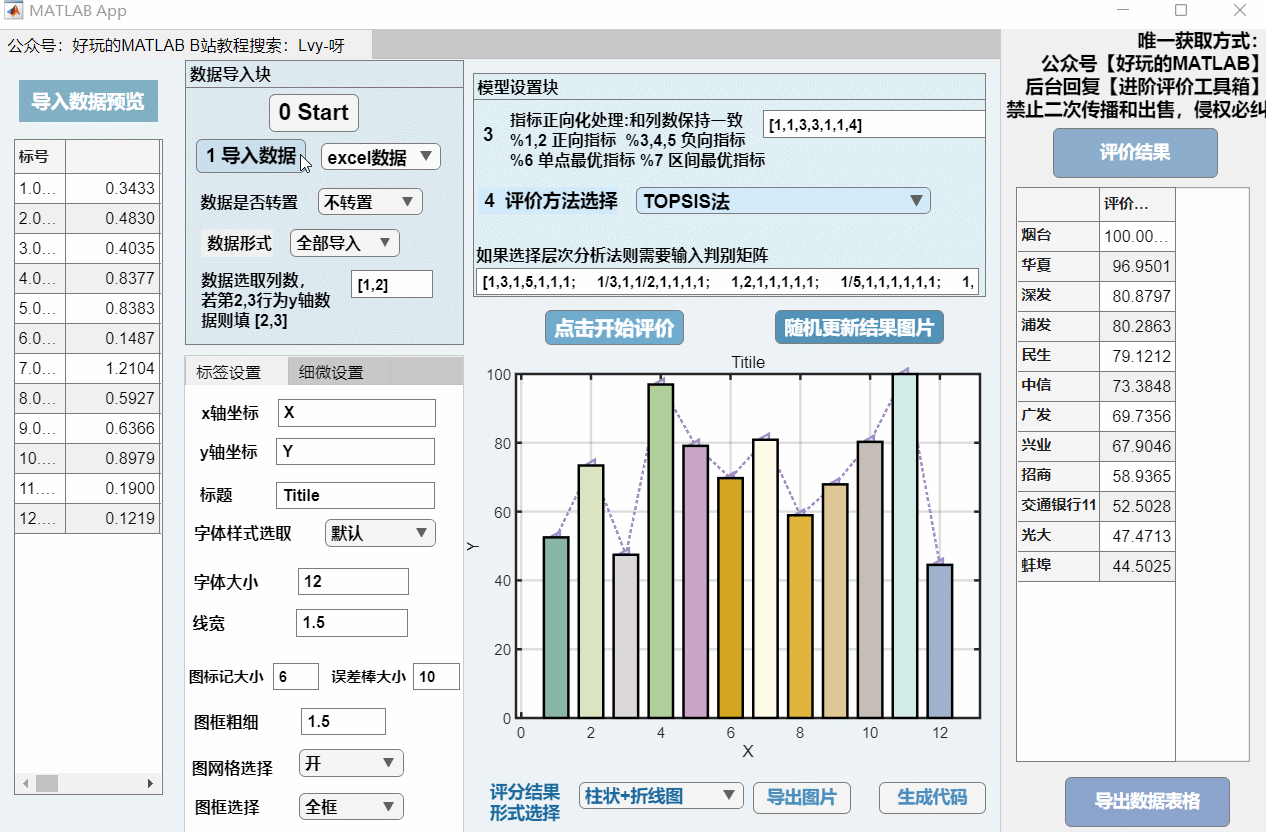Select the preview cell with value 0.3433
Viewport: 1266px width, 832px height.
[x=113, y=188]
